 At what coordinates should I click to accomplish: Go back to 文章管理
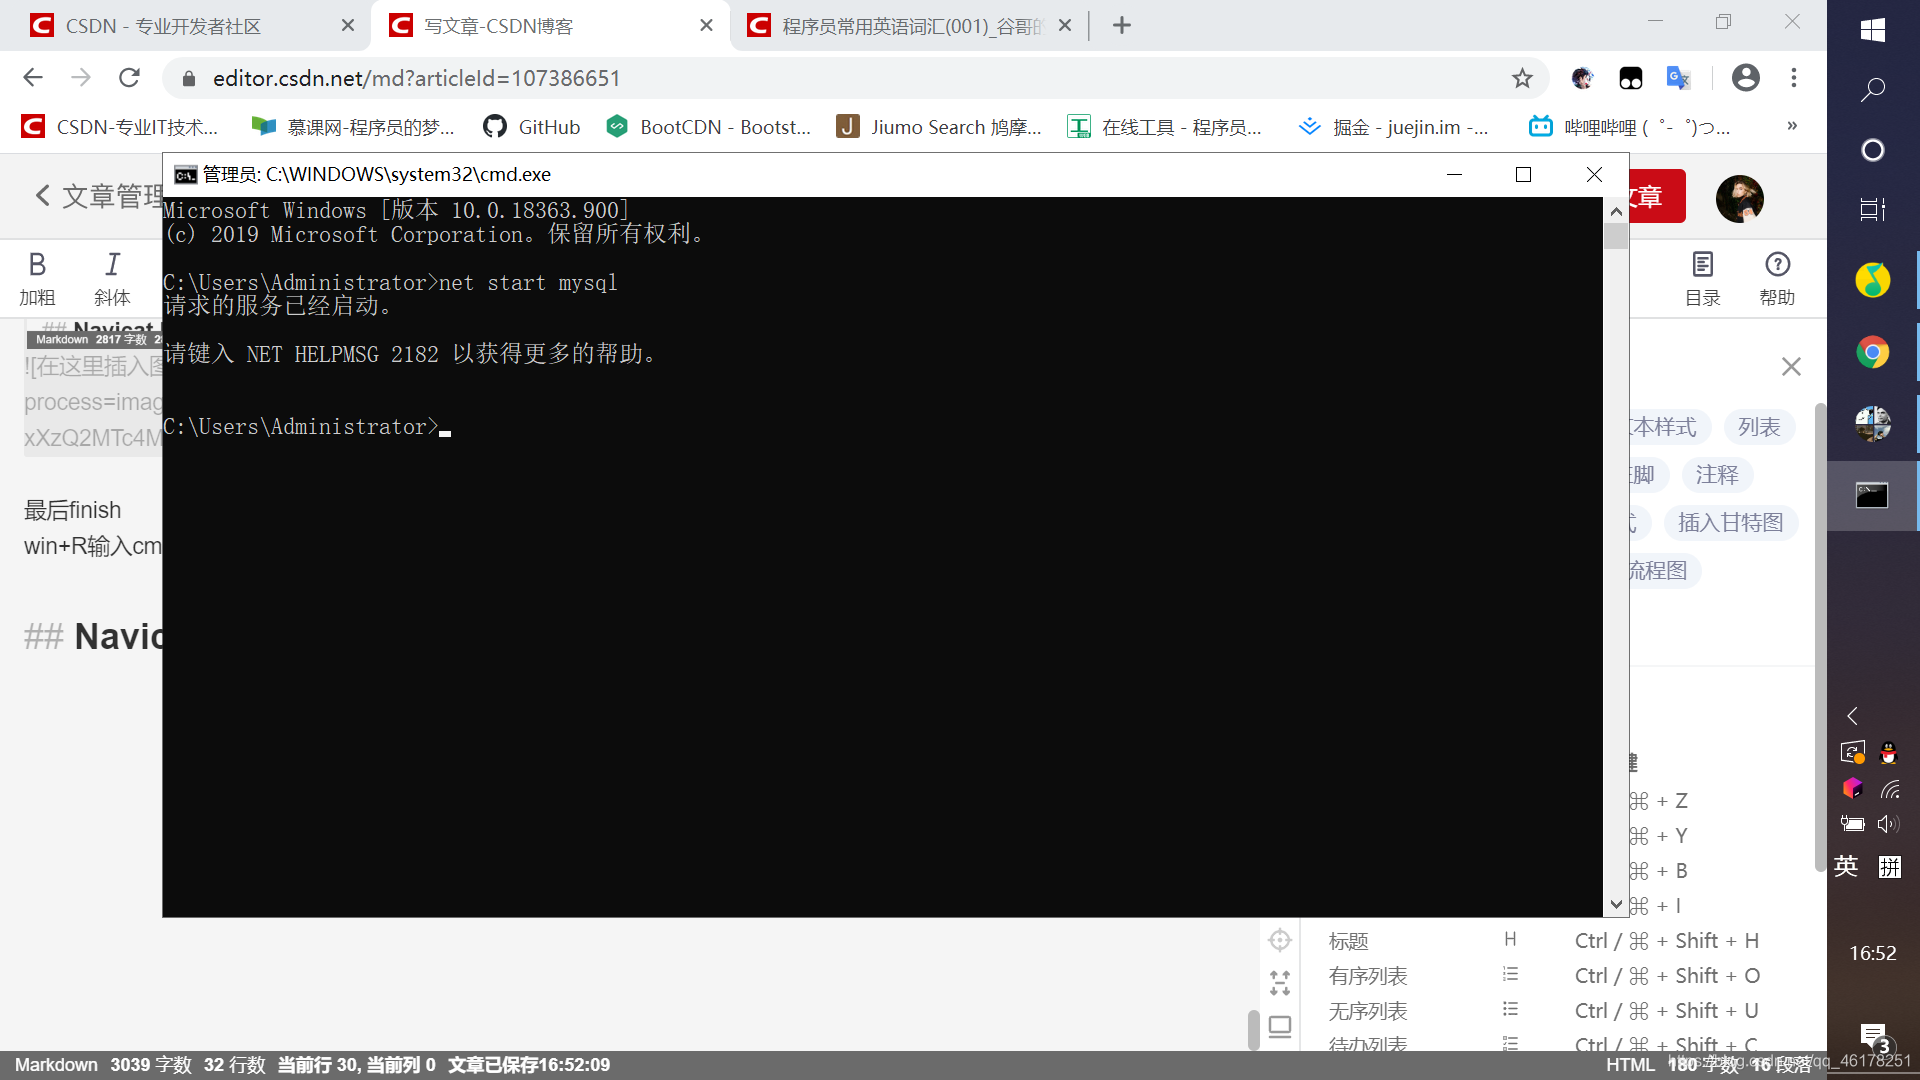[98, 196]
